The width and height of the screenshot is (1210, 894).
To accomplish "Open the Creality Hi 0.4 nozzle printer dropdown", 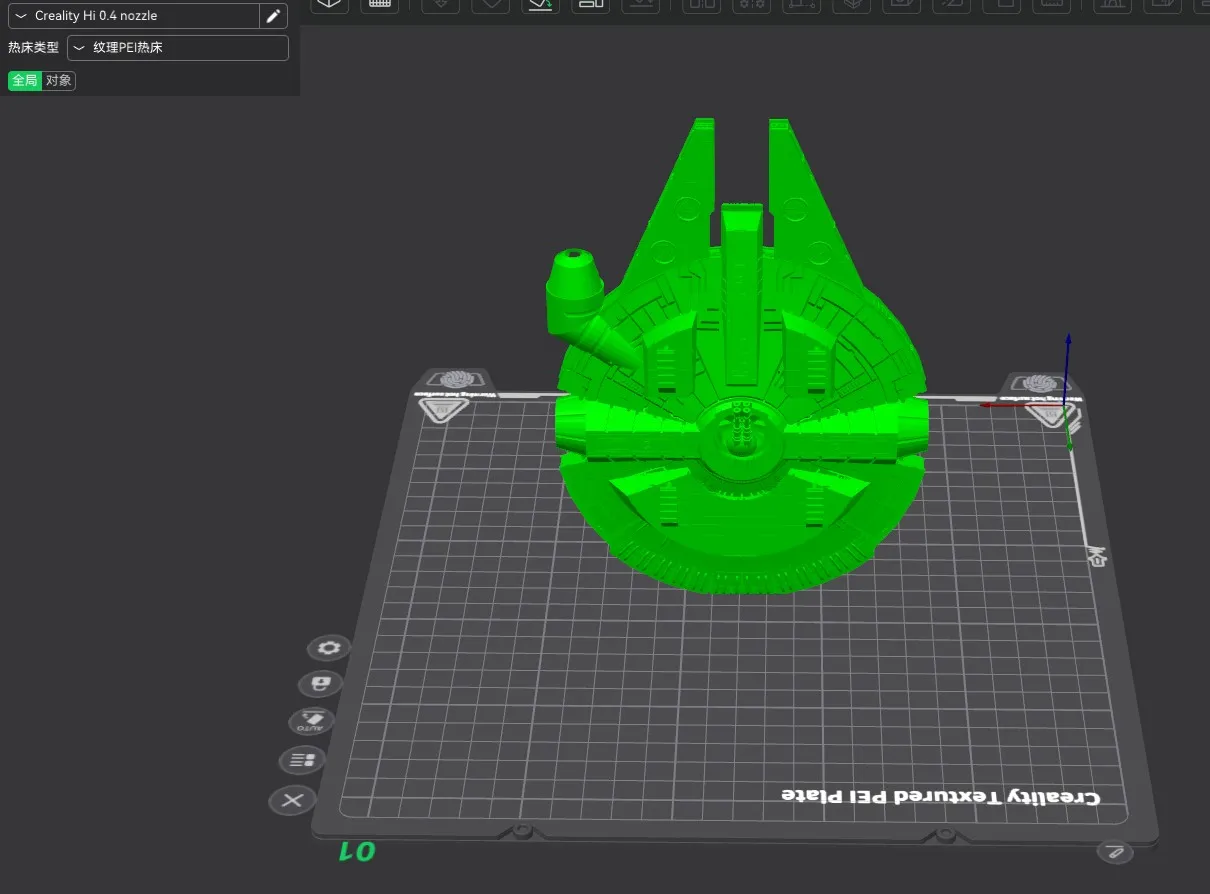I will point(133,16).
